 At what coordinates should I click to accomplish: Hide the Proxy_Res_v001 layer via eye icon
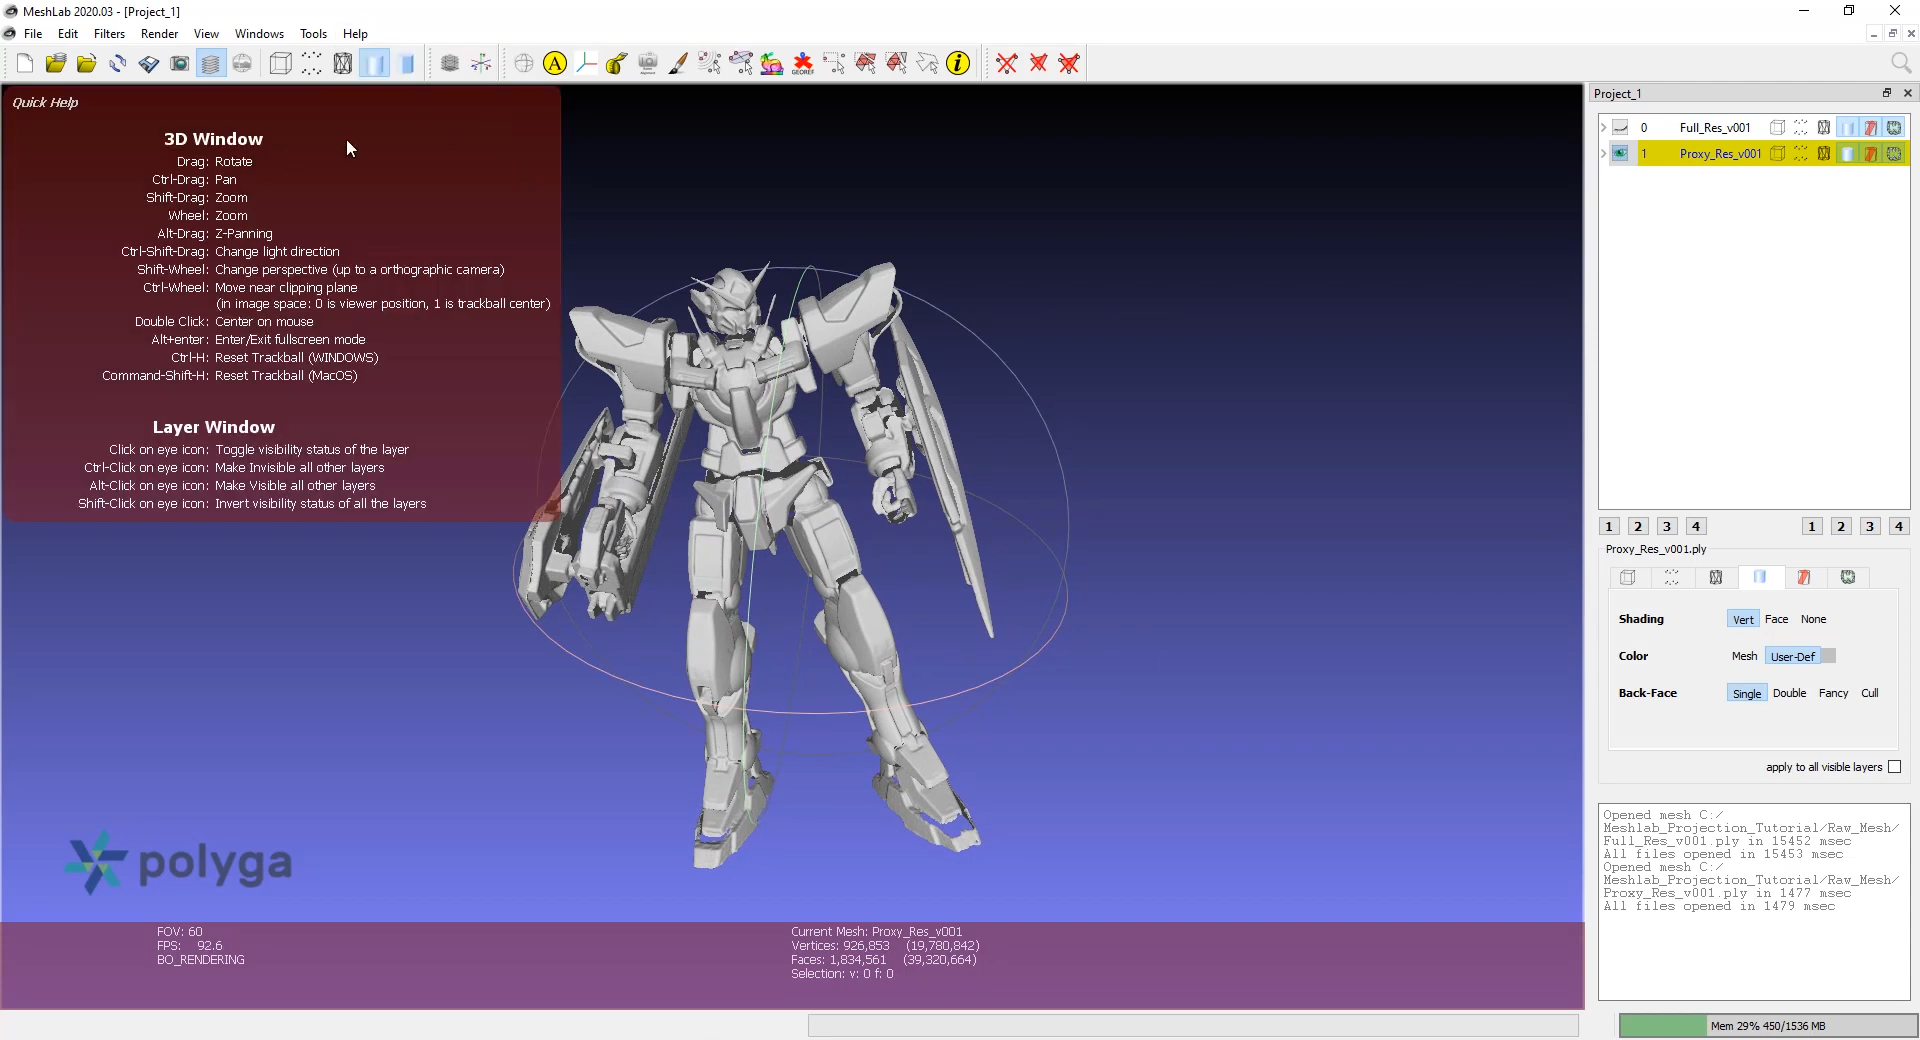coord(1620,154)
